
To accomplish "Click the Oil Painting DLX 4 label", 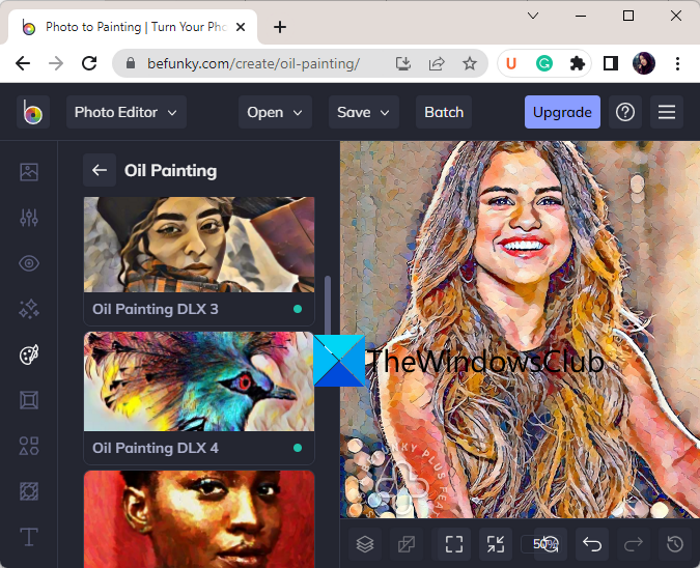I will [x=155, y=448].
